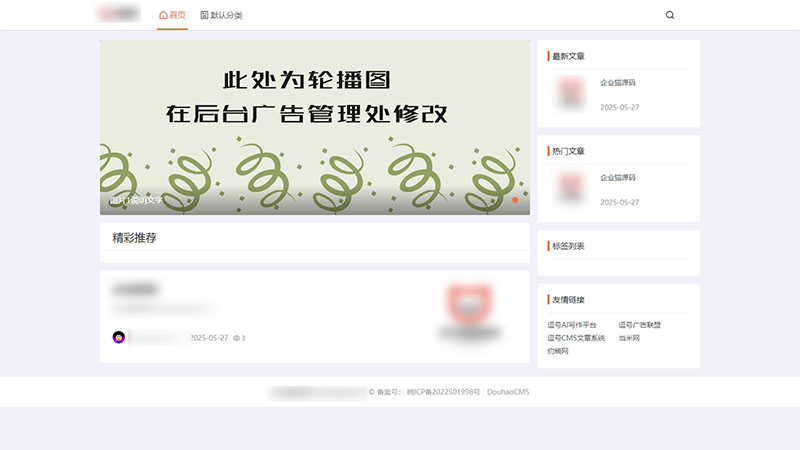Visit the 逗号CMS文章系统 friend link
Image resolution: width=800 pixels, height=450 pixels.
click(x=576, y=338)
